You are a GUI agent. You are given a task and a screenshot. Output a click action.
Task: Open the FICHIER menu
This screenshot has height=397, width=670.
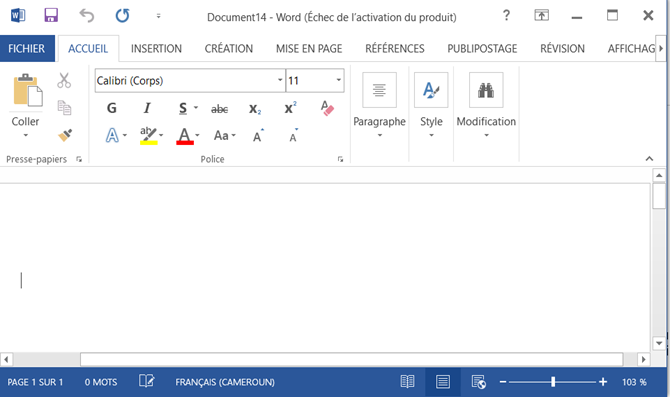click(26, 49)
